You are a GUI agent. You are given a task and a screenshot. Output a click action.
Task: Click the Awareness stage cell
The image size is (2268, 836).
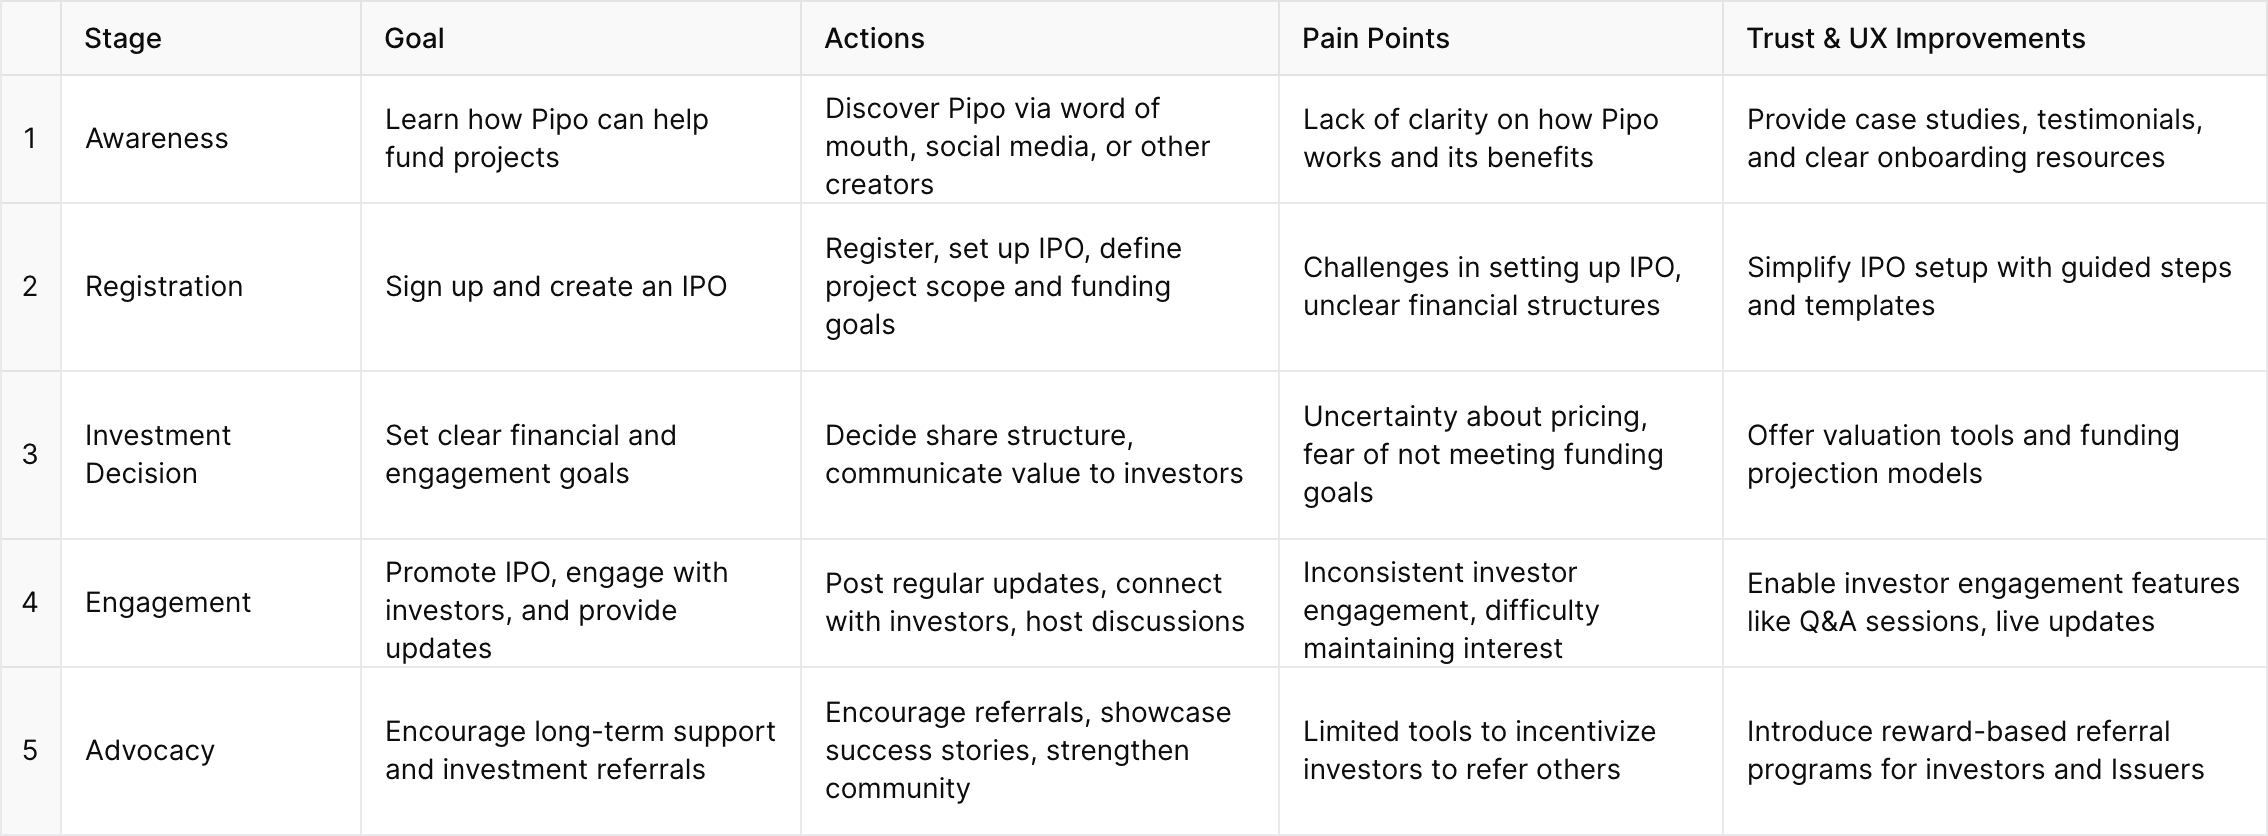point(211,139)
